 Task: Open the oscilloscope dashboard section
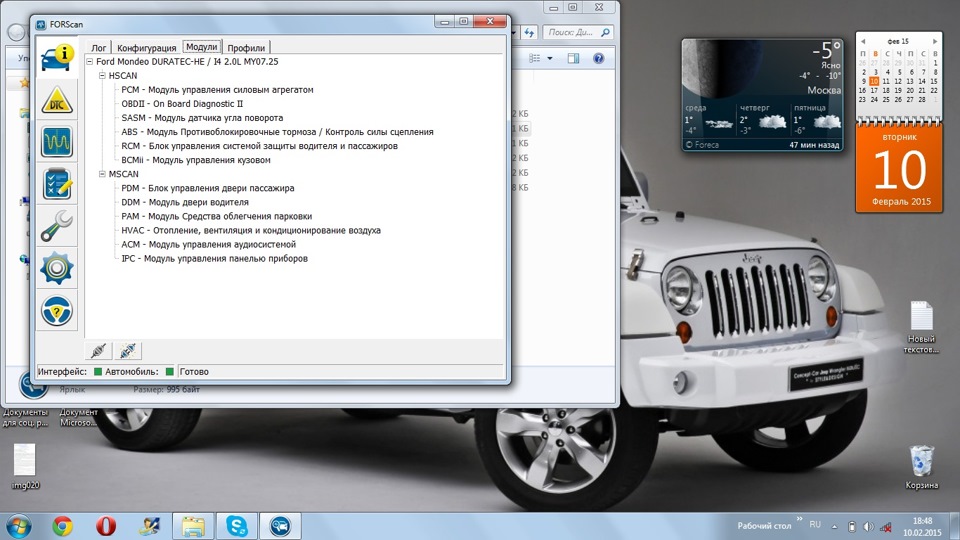click(x=57, y=142)
